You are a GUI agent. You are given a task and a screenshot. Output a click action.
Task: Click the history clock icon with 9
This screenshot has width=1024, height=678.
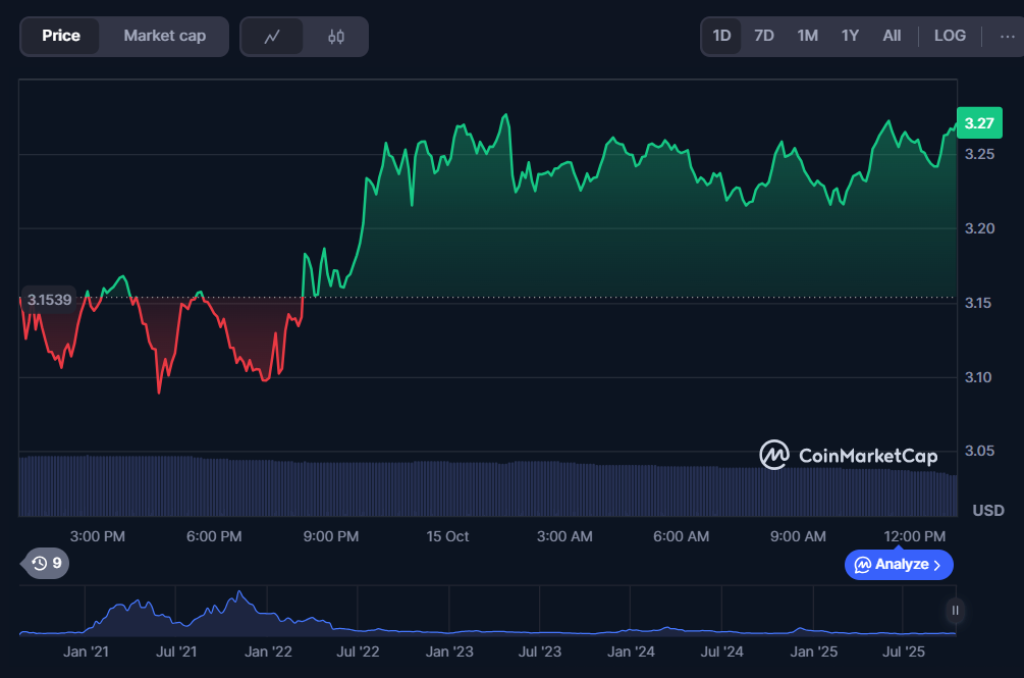tap(46, 564)
